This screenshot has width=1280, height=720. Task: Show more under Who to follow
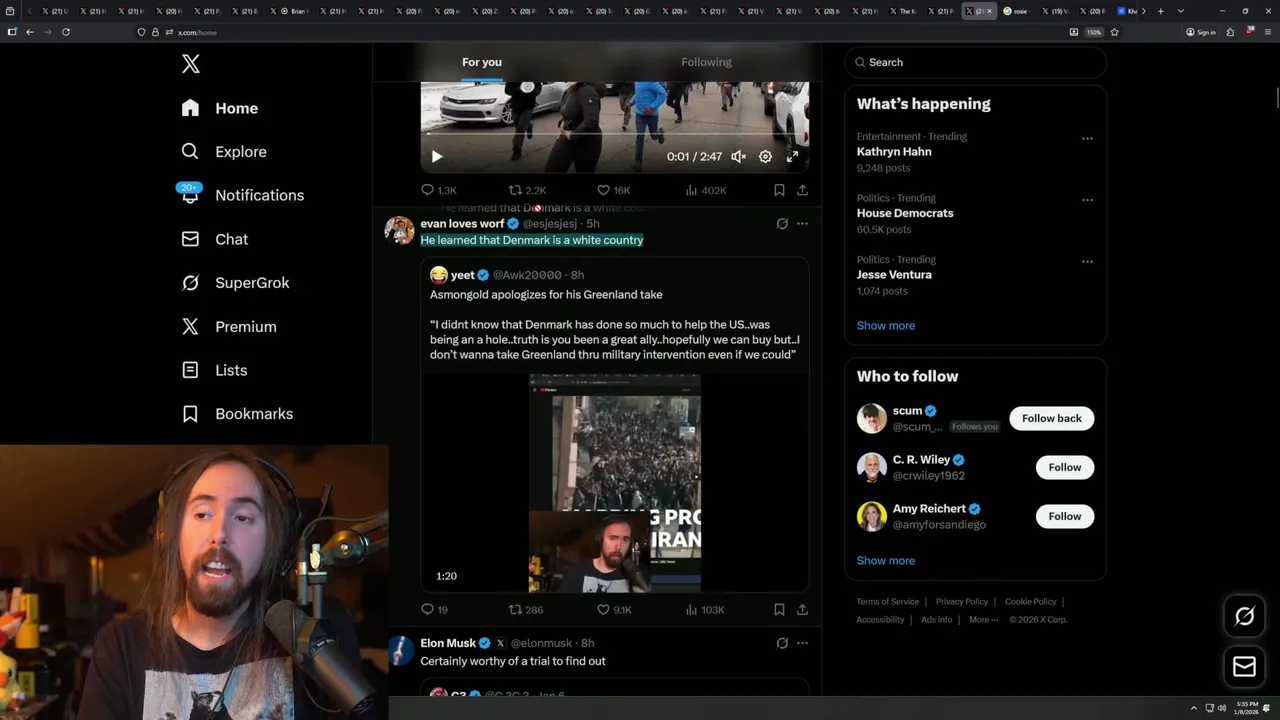(885, 560)
